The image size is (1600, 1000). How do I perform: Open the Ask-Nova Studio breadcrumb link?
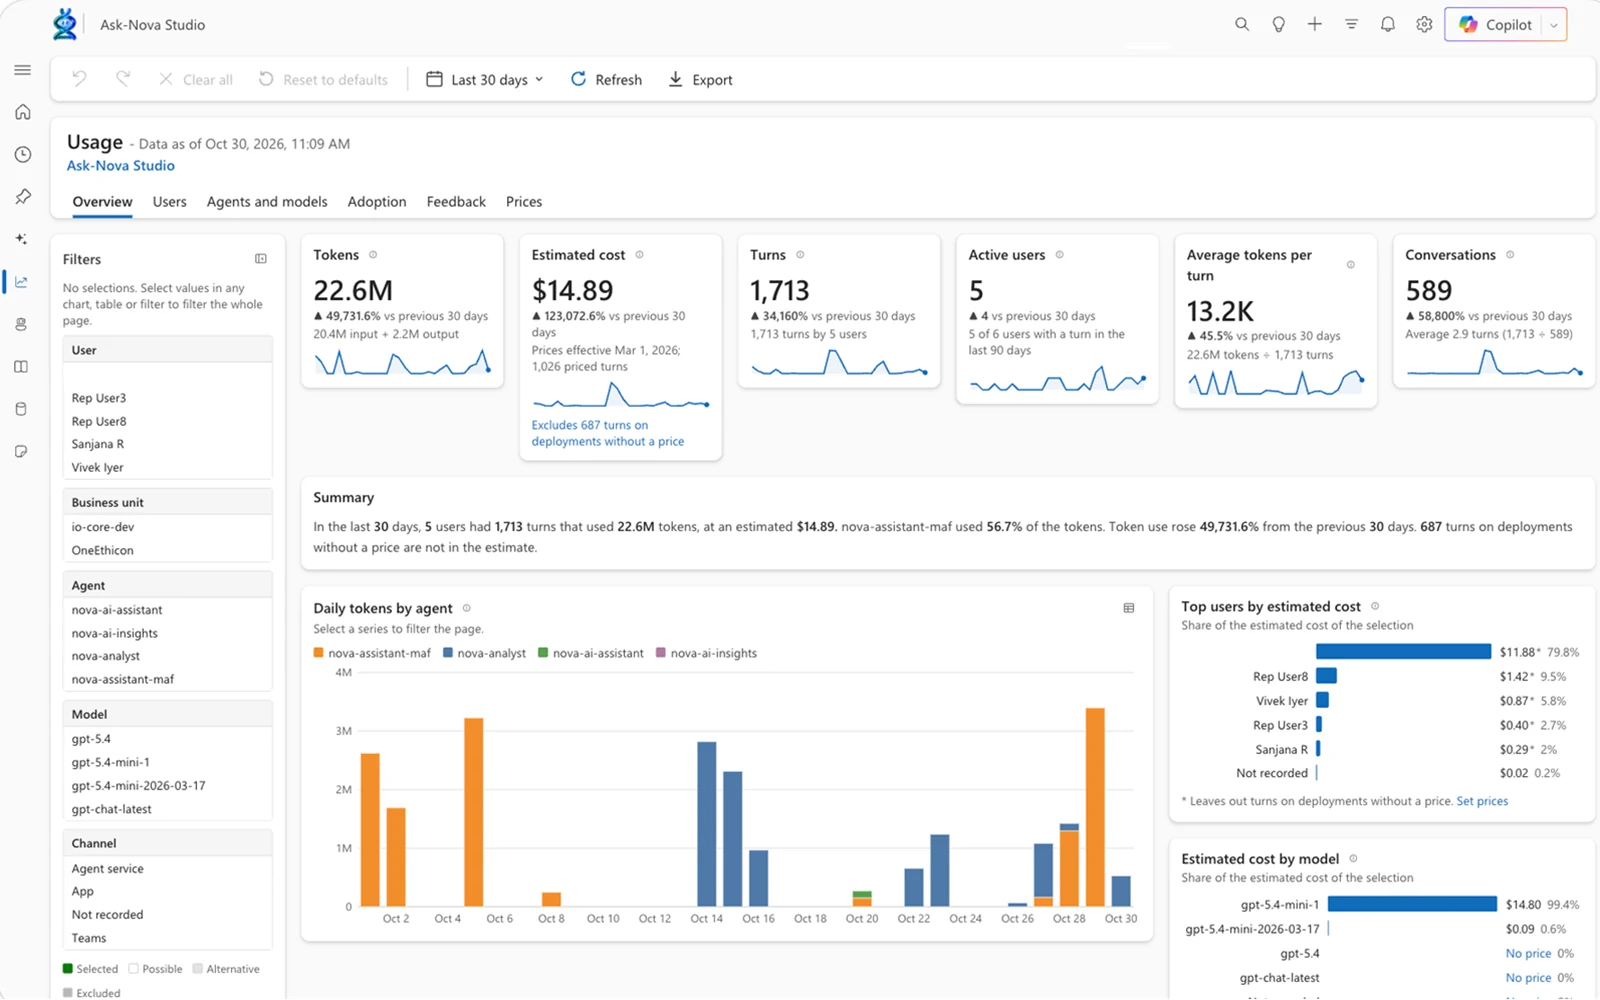121,166
